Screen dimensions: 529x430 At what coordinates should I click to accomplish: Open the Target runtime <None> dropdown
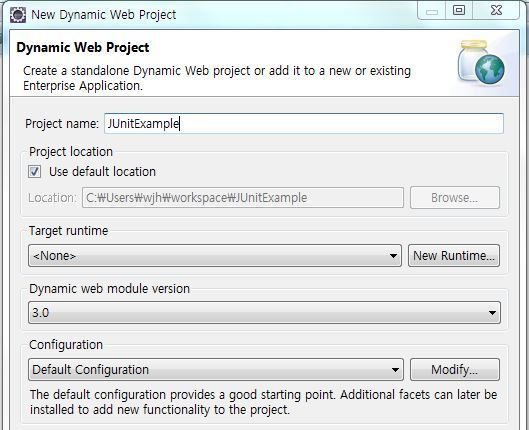(x=215, y=256)
